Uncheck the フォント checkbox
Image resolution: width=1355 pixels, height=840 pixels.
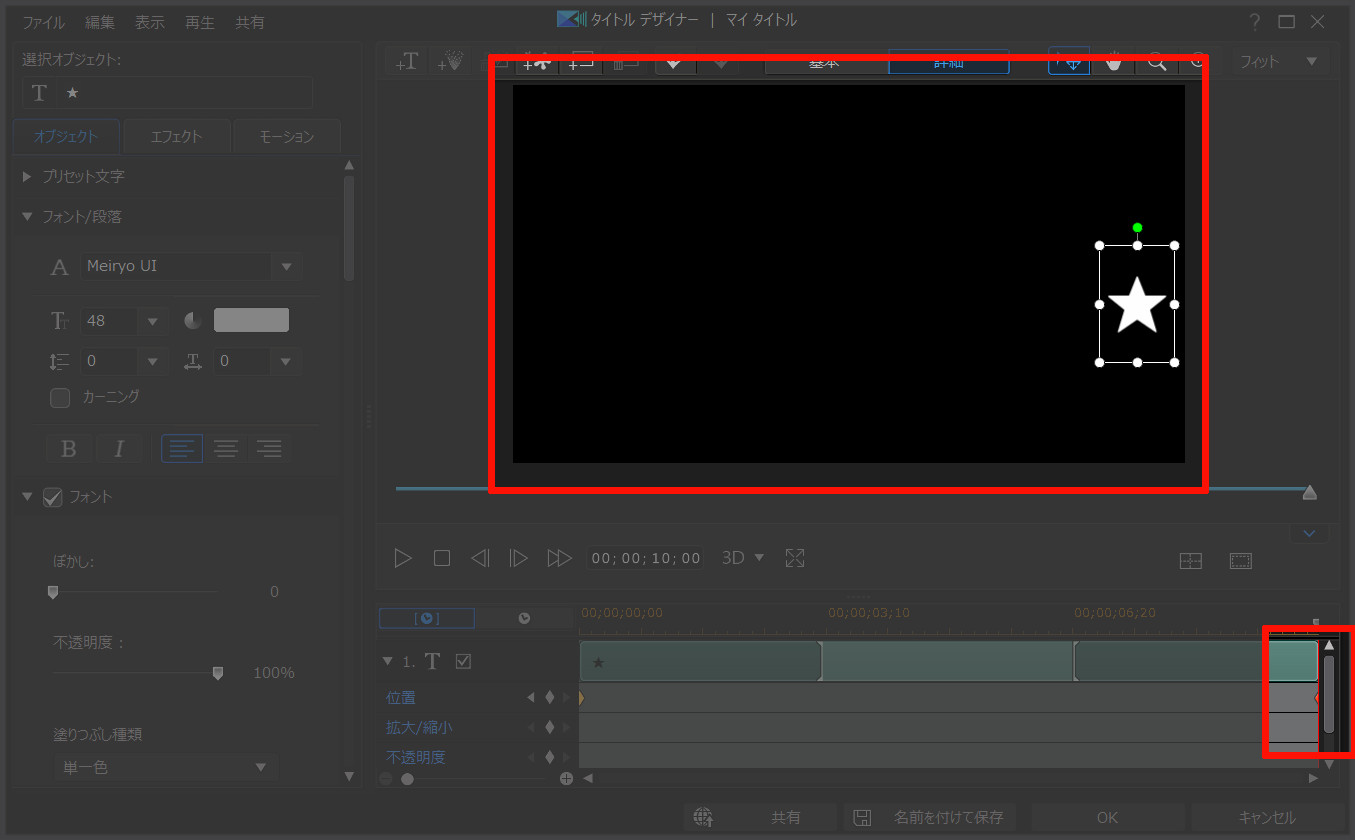point(53,497)
